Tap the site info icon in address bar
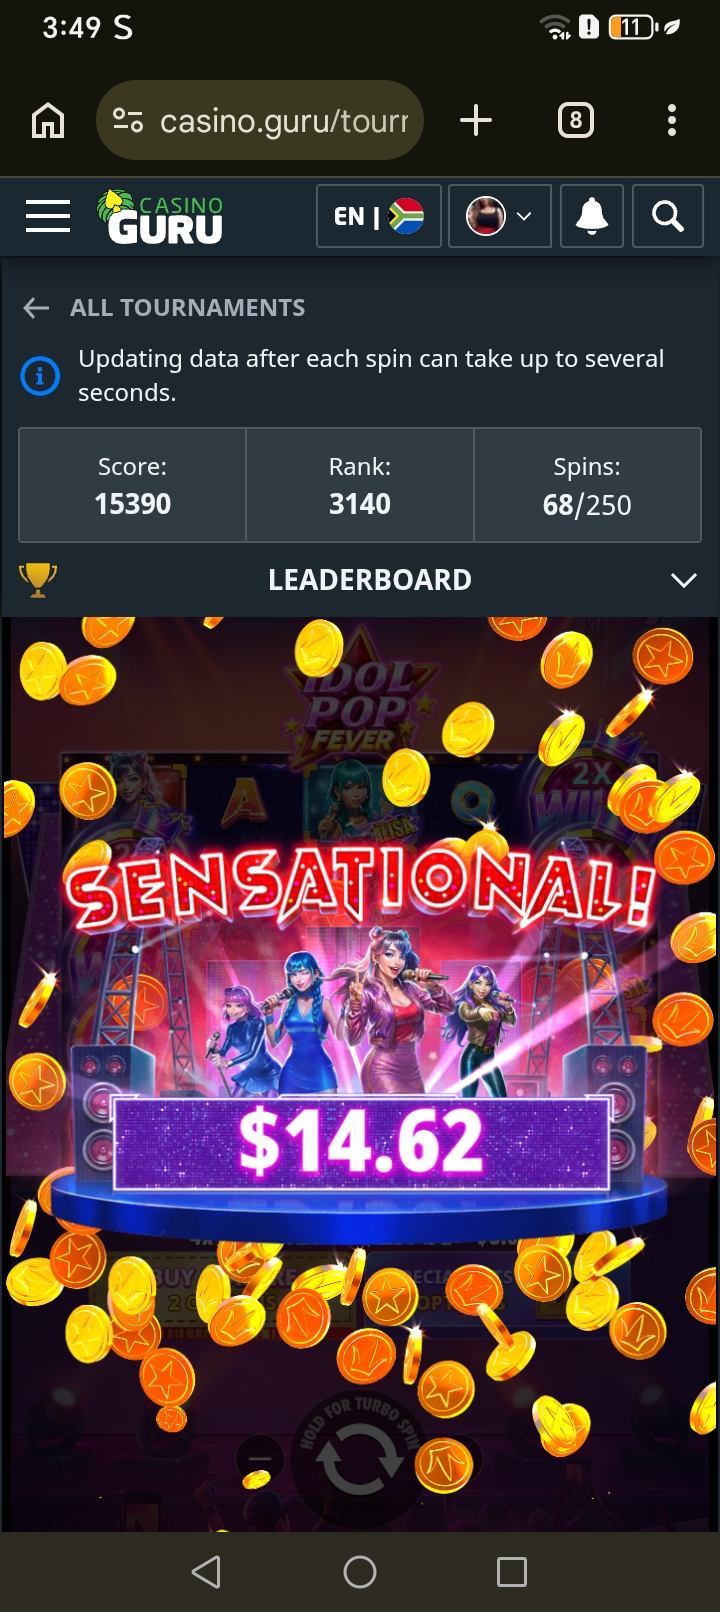 coord(128,121)
